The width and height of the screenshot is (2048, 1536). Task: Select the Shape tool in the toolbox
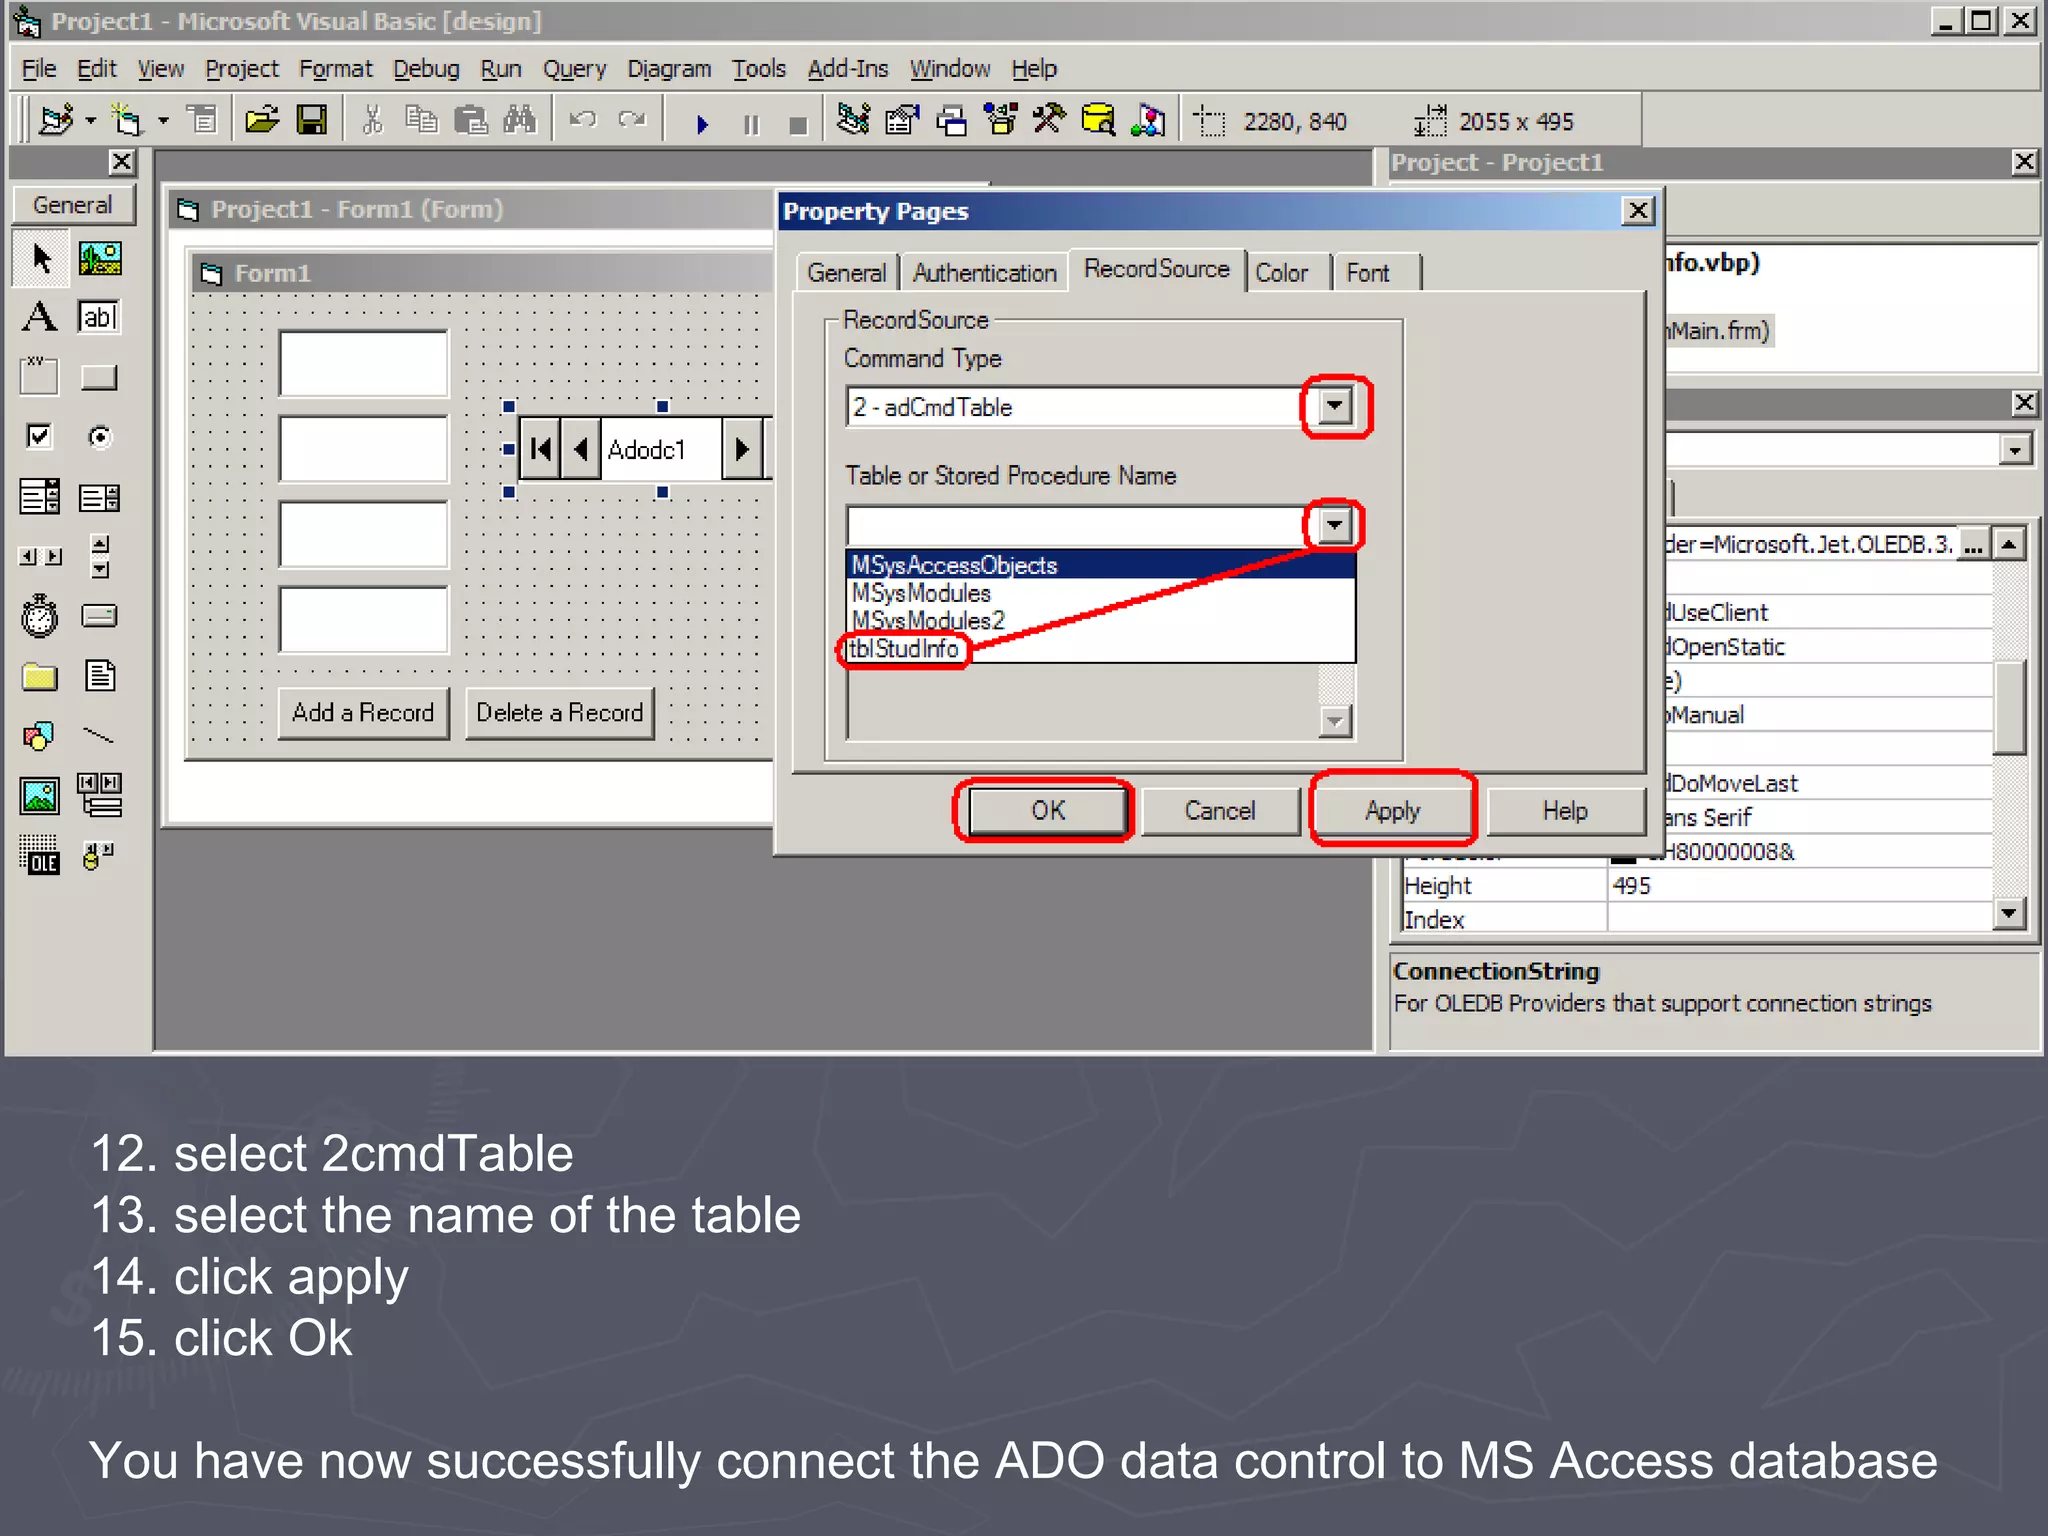pos(40,737)
